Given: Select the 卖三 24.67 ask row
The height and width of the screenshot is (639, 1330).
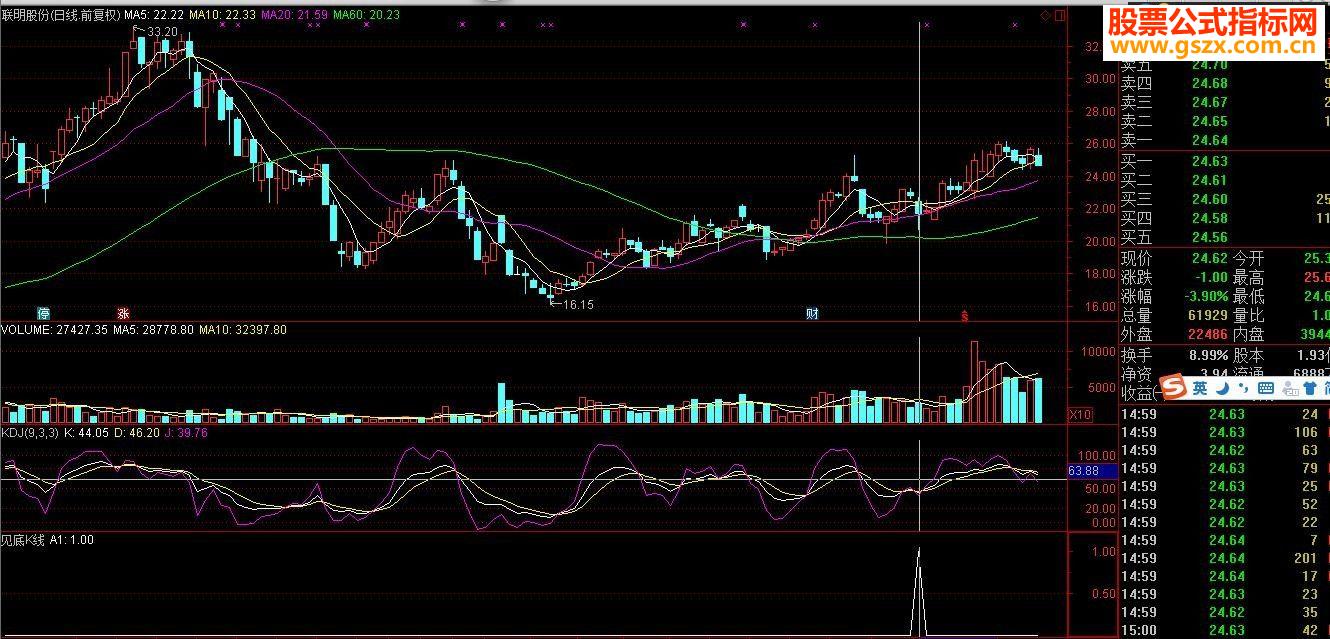Looking at the screenshot, I should coord(1223,102).
